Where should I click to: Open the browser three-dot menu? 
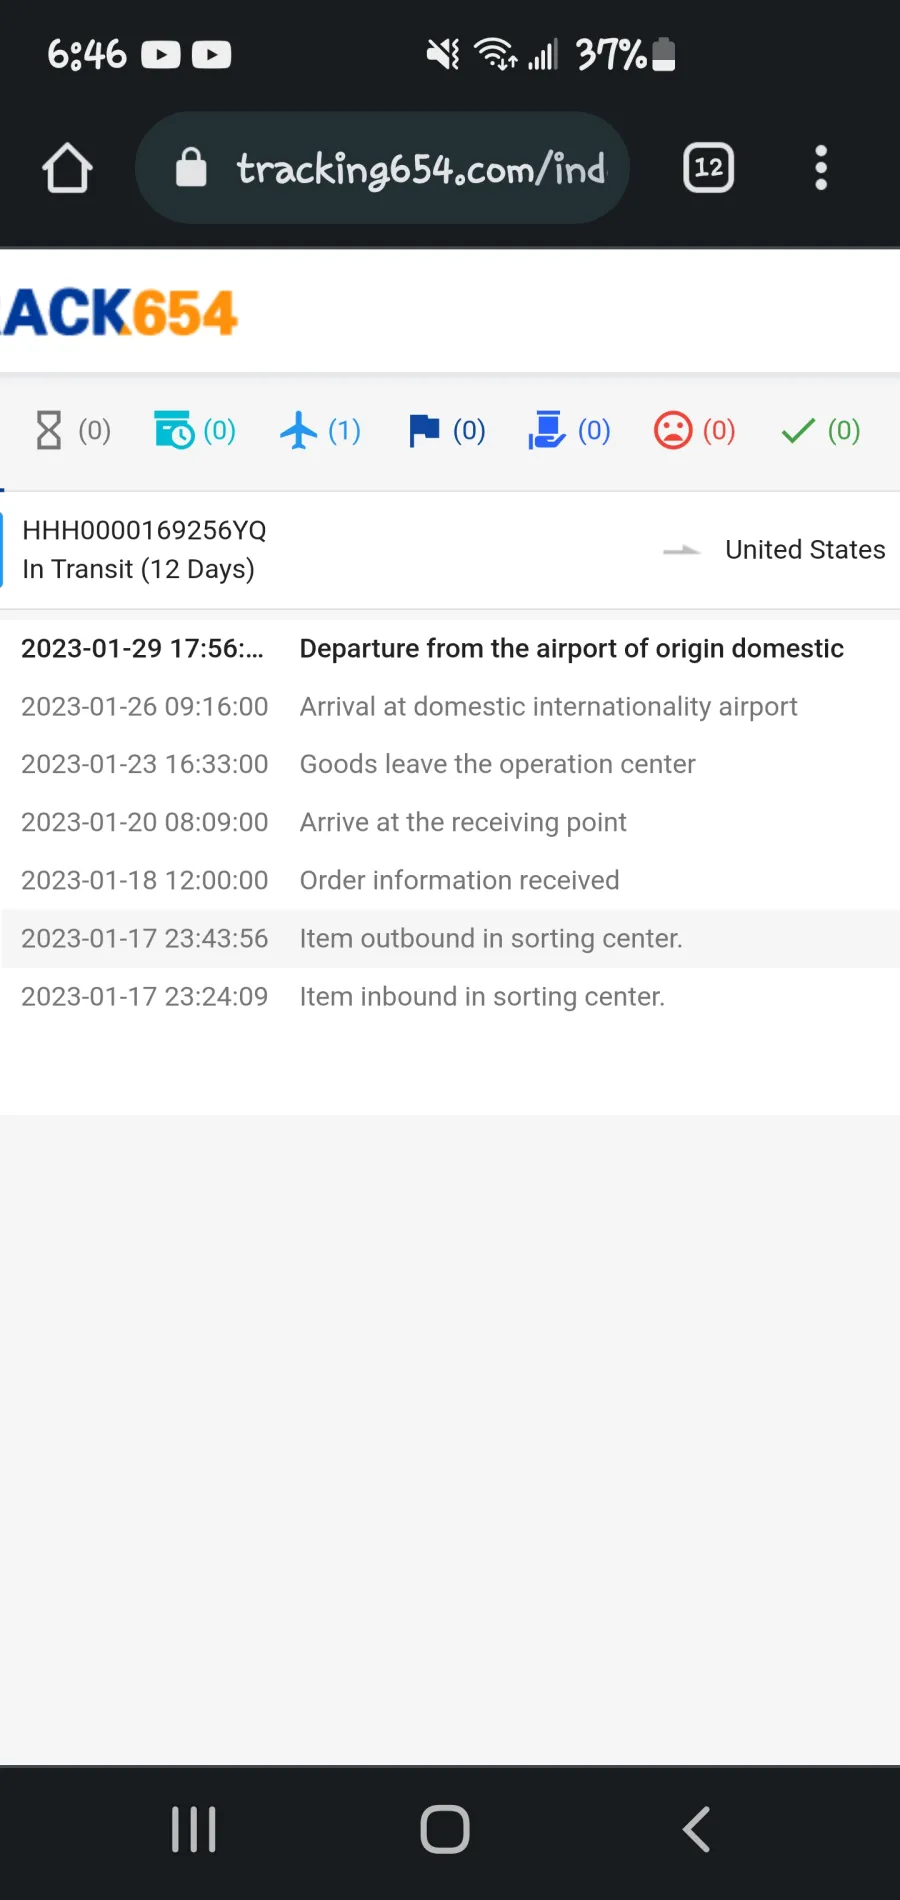coord(821,168)
